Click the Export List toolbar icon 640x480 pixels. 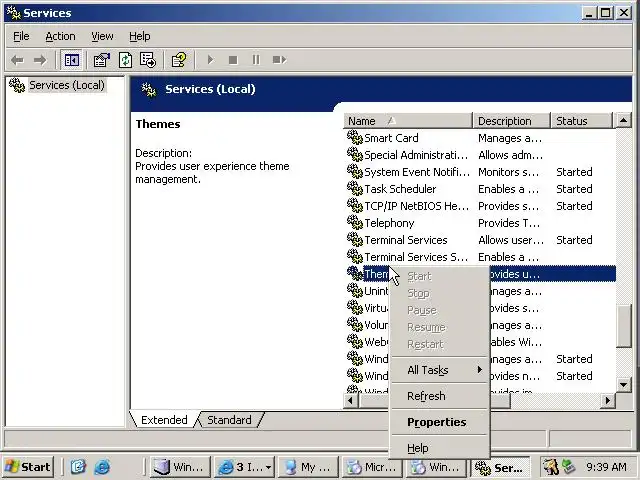point(147,60)
